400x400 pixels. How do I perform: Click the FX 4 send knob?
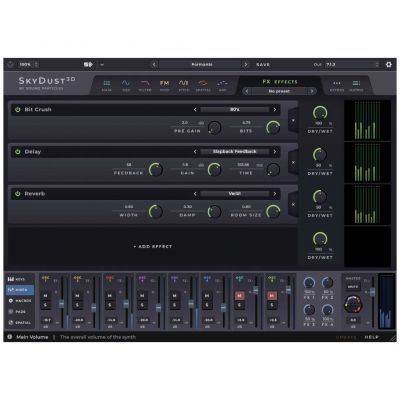tap(328, 310)
